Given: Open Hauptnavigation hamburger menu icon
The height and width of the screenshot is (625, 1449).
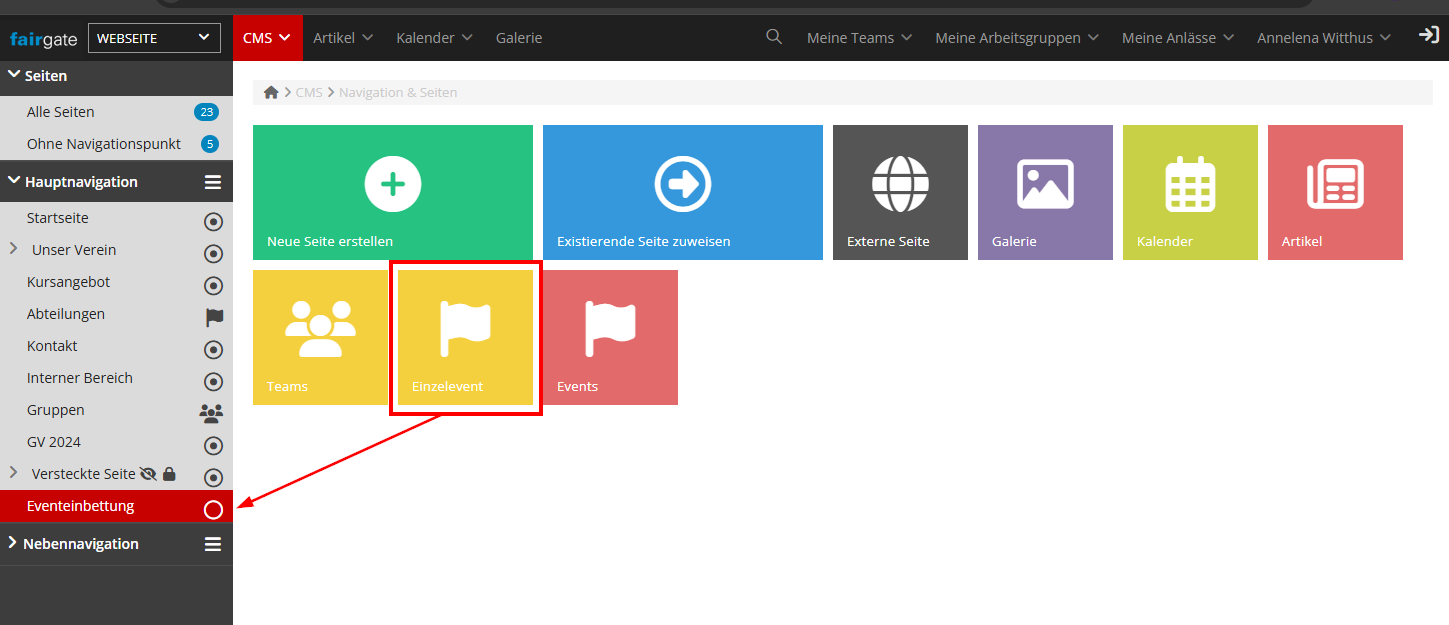Looking at the screenshot, I should (x=212, y=182).
